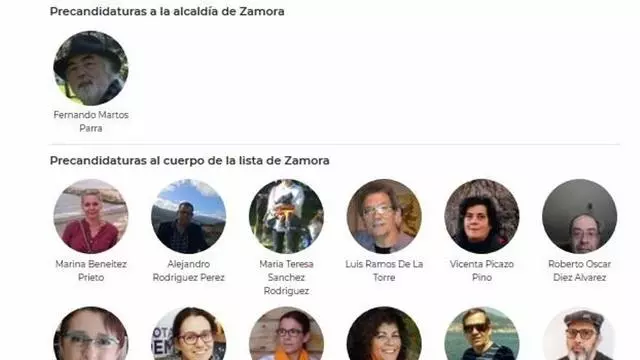
Task: Open Alejandro Rodriguez Perez's avatar
Action: tap(189, 216)
